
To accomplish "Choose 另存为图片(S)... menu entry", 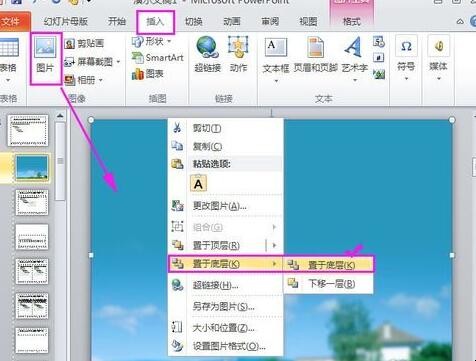I will coord(225,306).
